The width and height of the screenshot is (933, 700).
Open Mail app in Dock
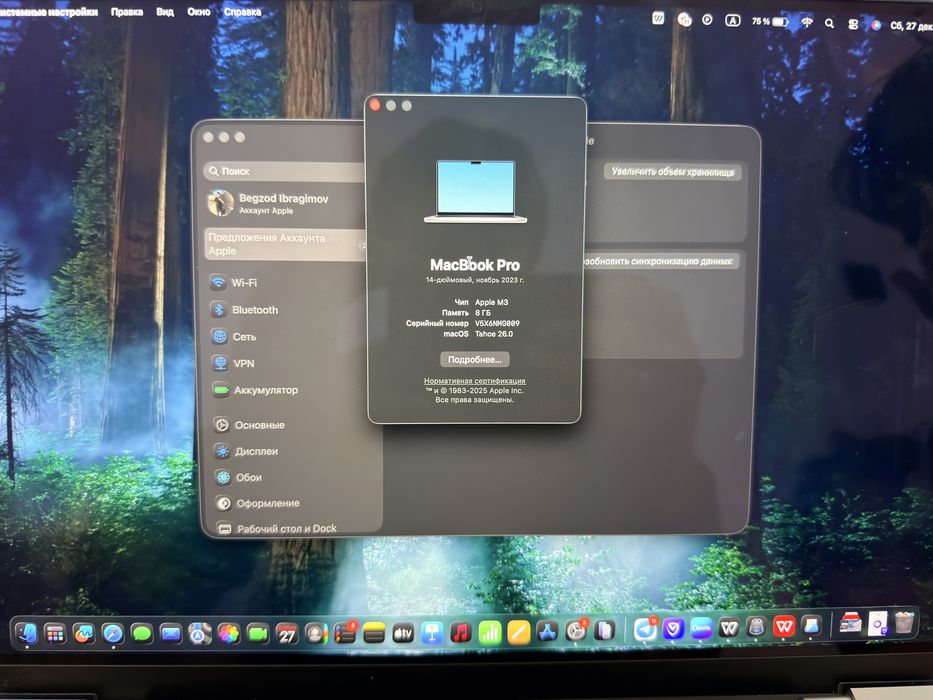tap(171, 634)
